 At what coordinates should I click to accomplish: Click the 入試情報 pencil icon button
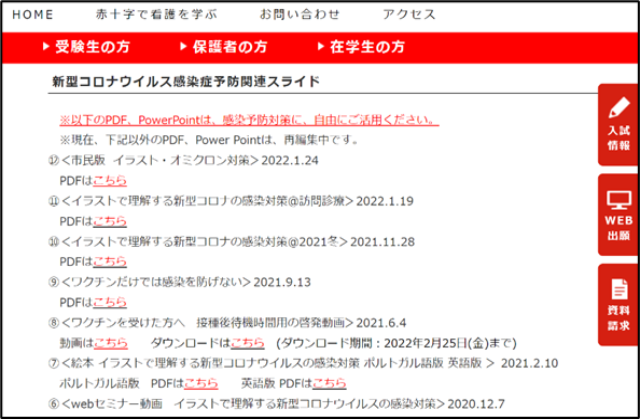point(618,125)
